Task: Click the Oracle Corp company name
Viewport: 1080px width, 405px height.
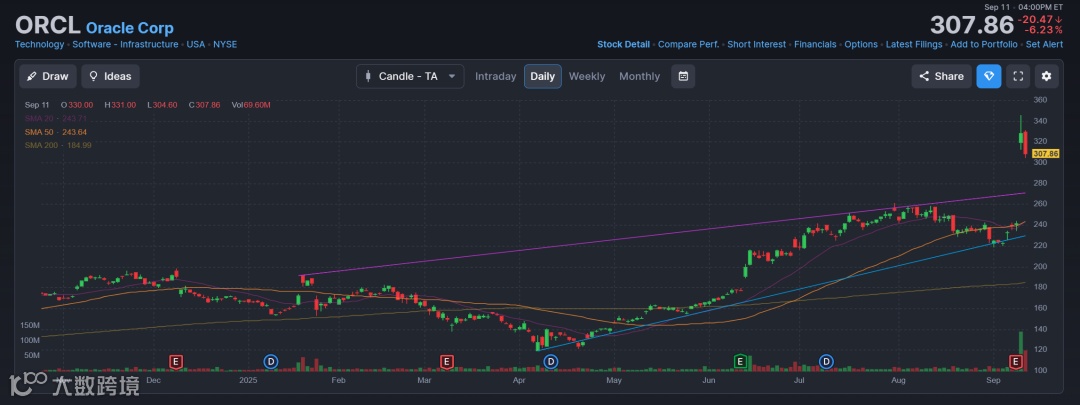Action: pos(129,28)
